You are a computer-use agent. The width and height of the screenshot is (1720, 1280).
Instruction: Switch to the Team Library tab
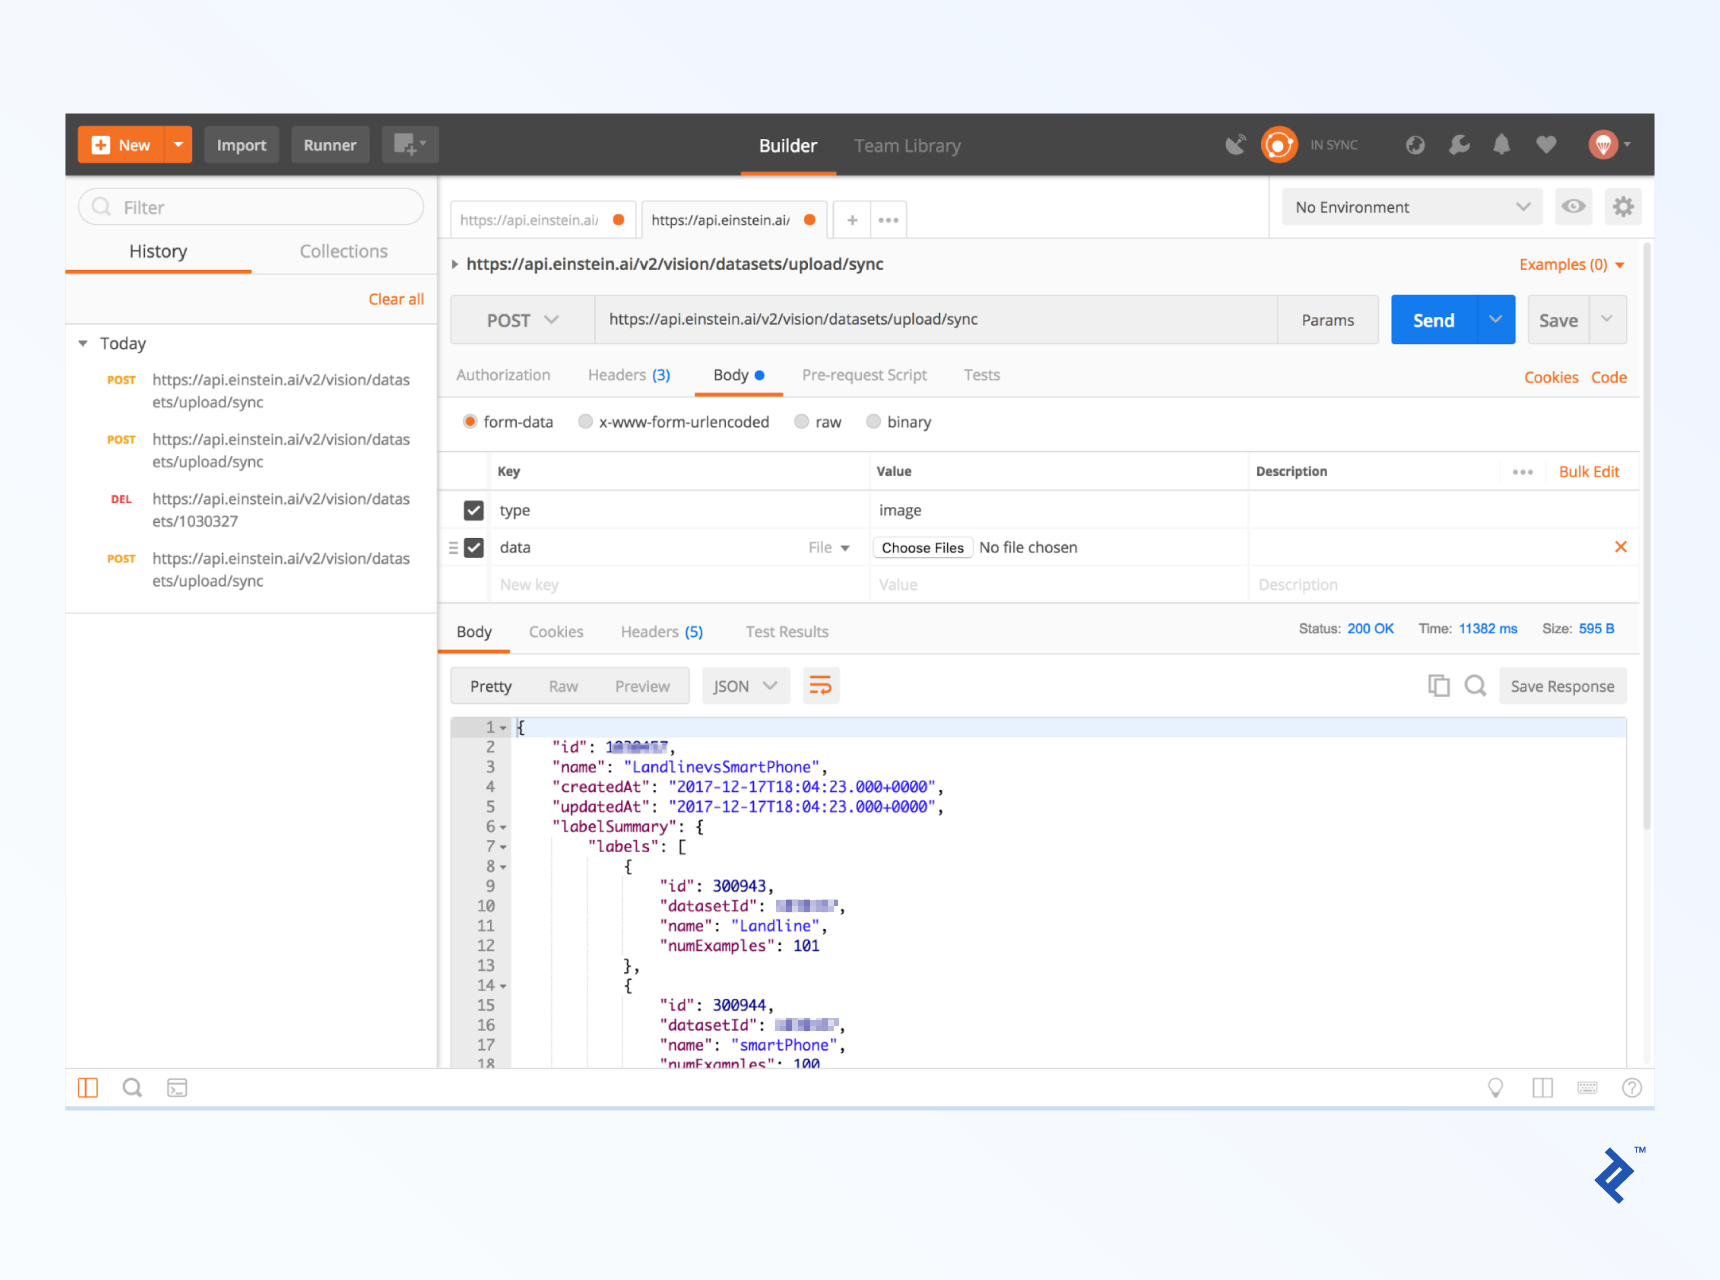(x=907, y=145)
